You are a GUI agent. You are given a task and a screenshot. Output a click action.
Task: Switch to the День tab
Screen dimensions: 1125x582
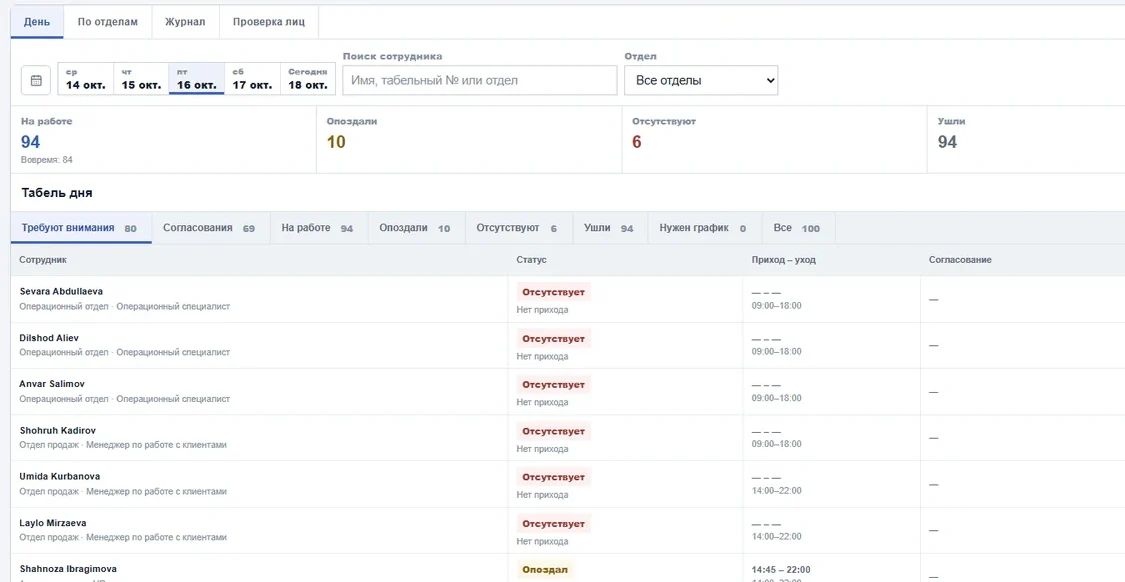coord(37,22)
